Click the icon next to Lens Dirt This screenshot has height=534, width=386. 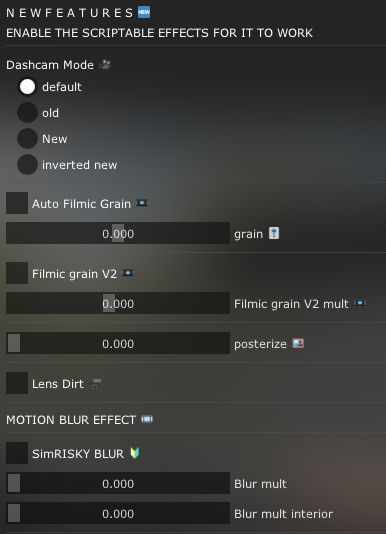(x=95, y=383)
